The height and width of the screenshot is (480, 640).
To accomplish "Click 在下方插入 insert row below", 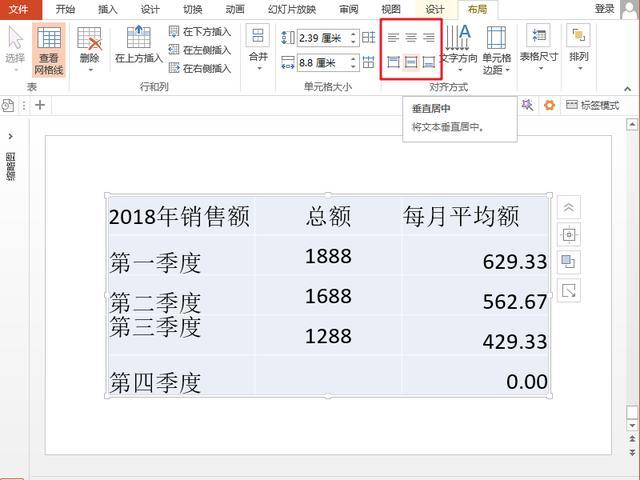I will coord(200,32).
